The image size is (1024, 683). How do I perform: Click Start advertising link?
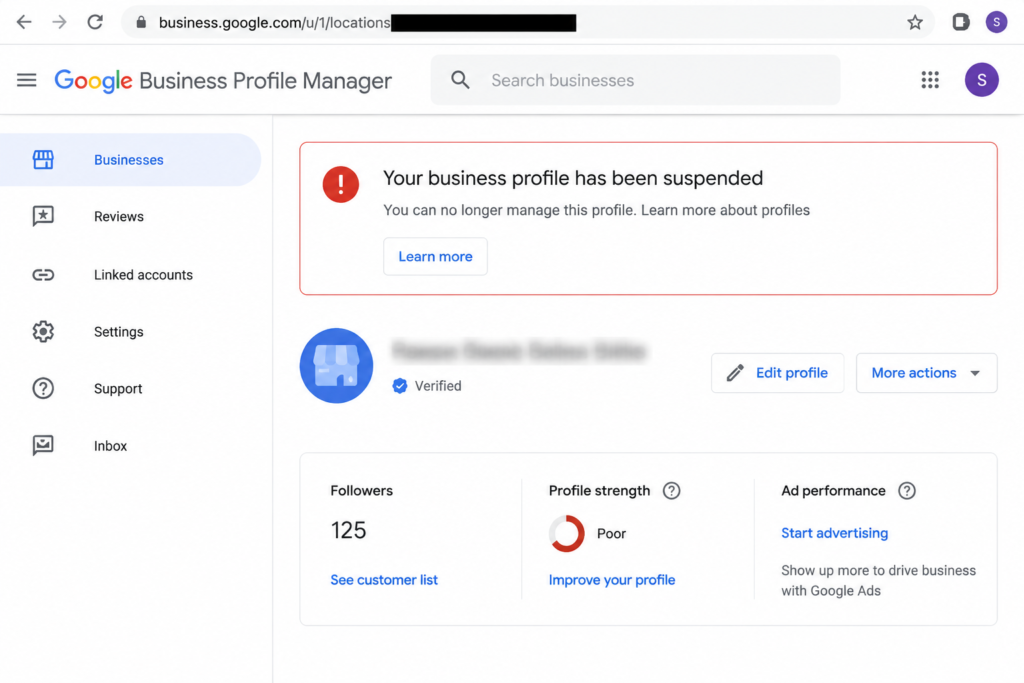coord(835,533)
